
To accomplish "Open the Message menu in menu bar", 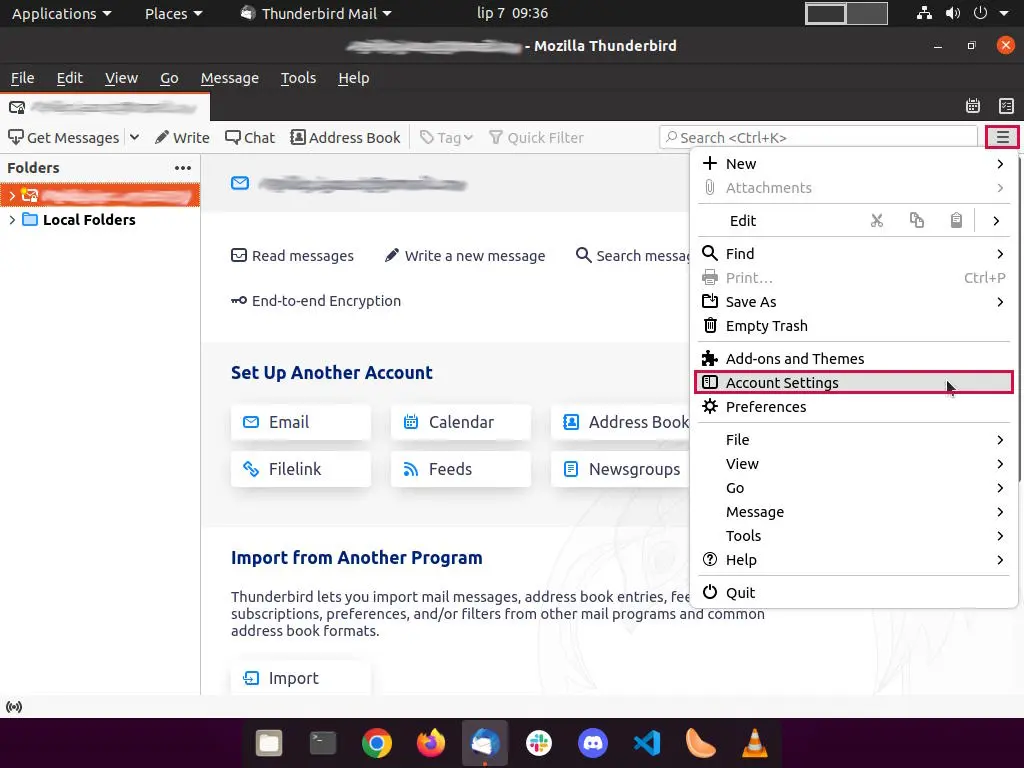I will tap(229, 78).
